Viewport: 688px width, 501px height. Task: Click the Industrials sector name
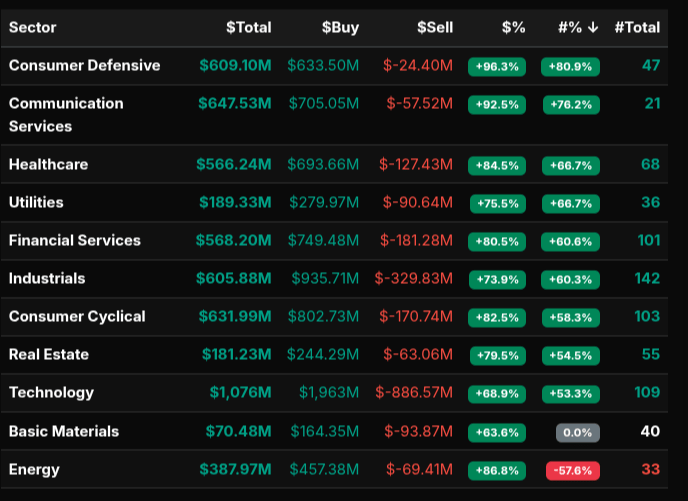(47, 278)
